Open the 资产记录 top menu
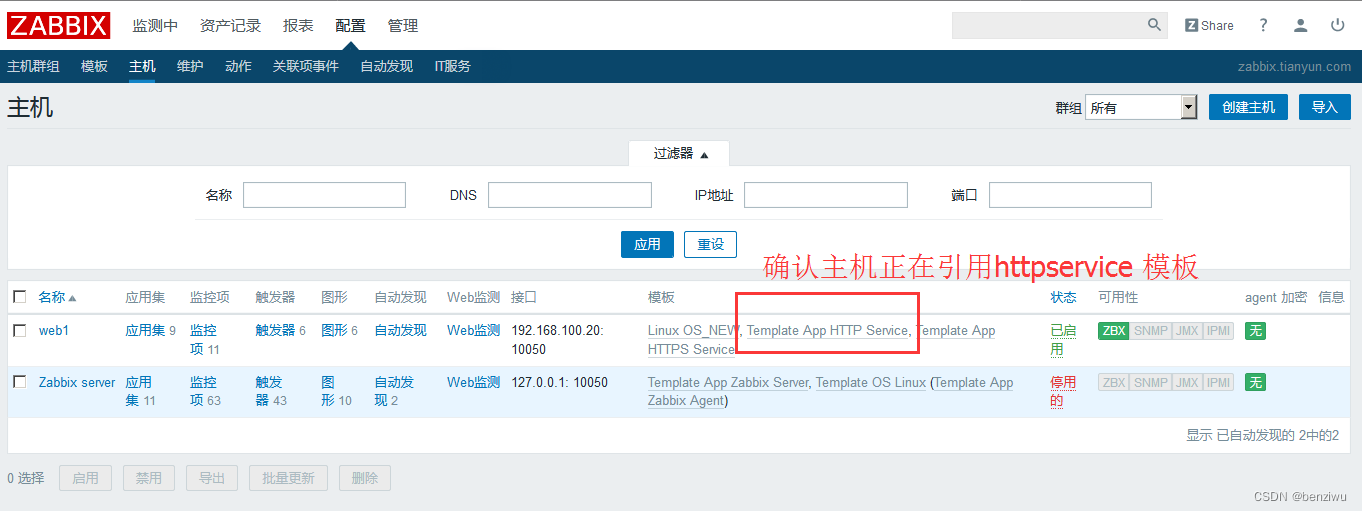This screenshot has height=511, width=1362. (230, 25)
